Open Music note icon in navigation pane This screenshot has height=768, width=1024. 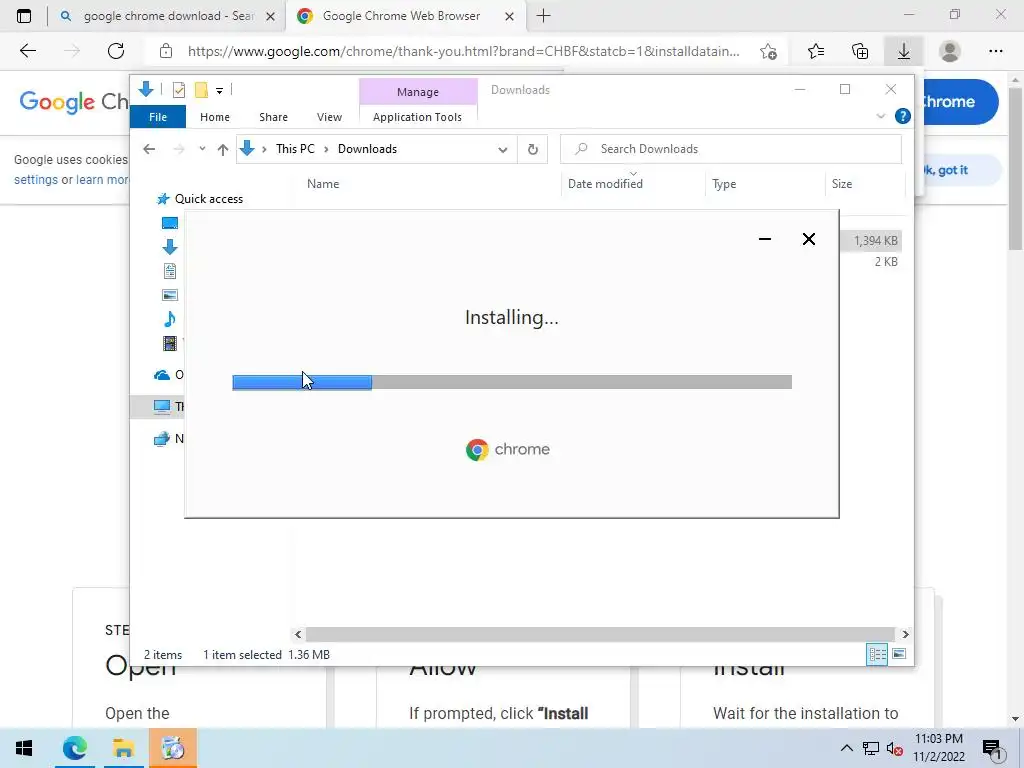170,319
